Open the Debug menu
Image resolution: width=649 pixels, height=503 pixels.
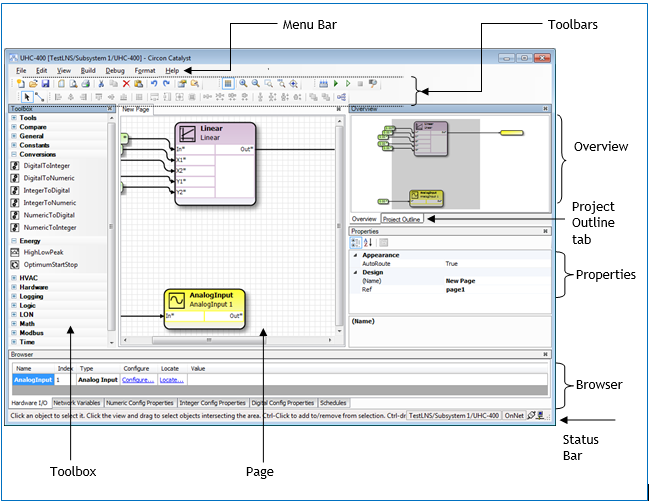tap(115, 71)
